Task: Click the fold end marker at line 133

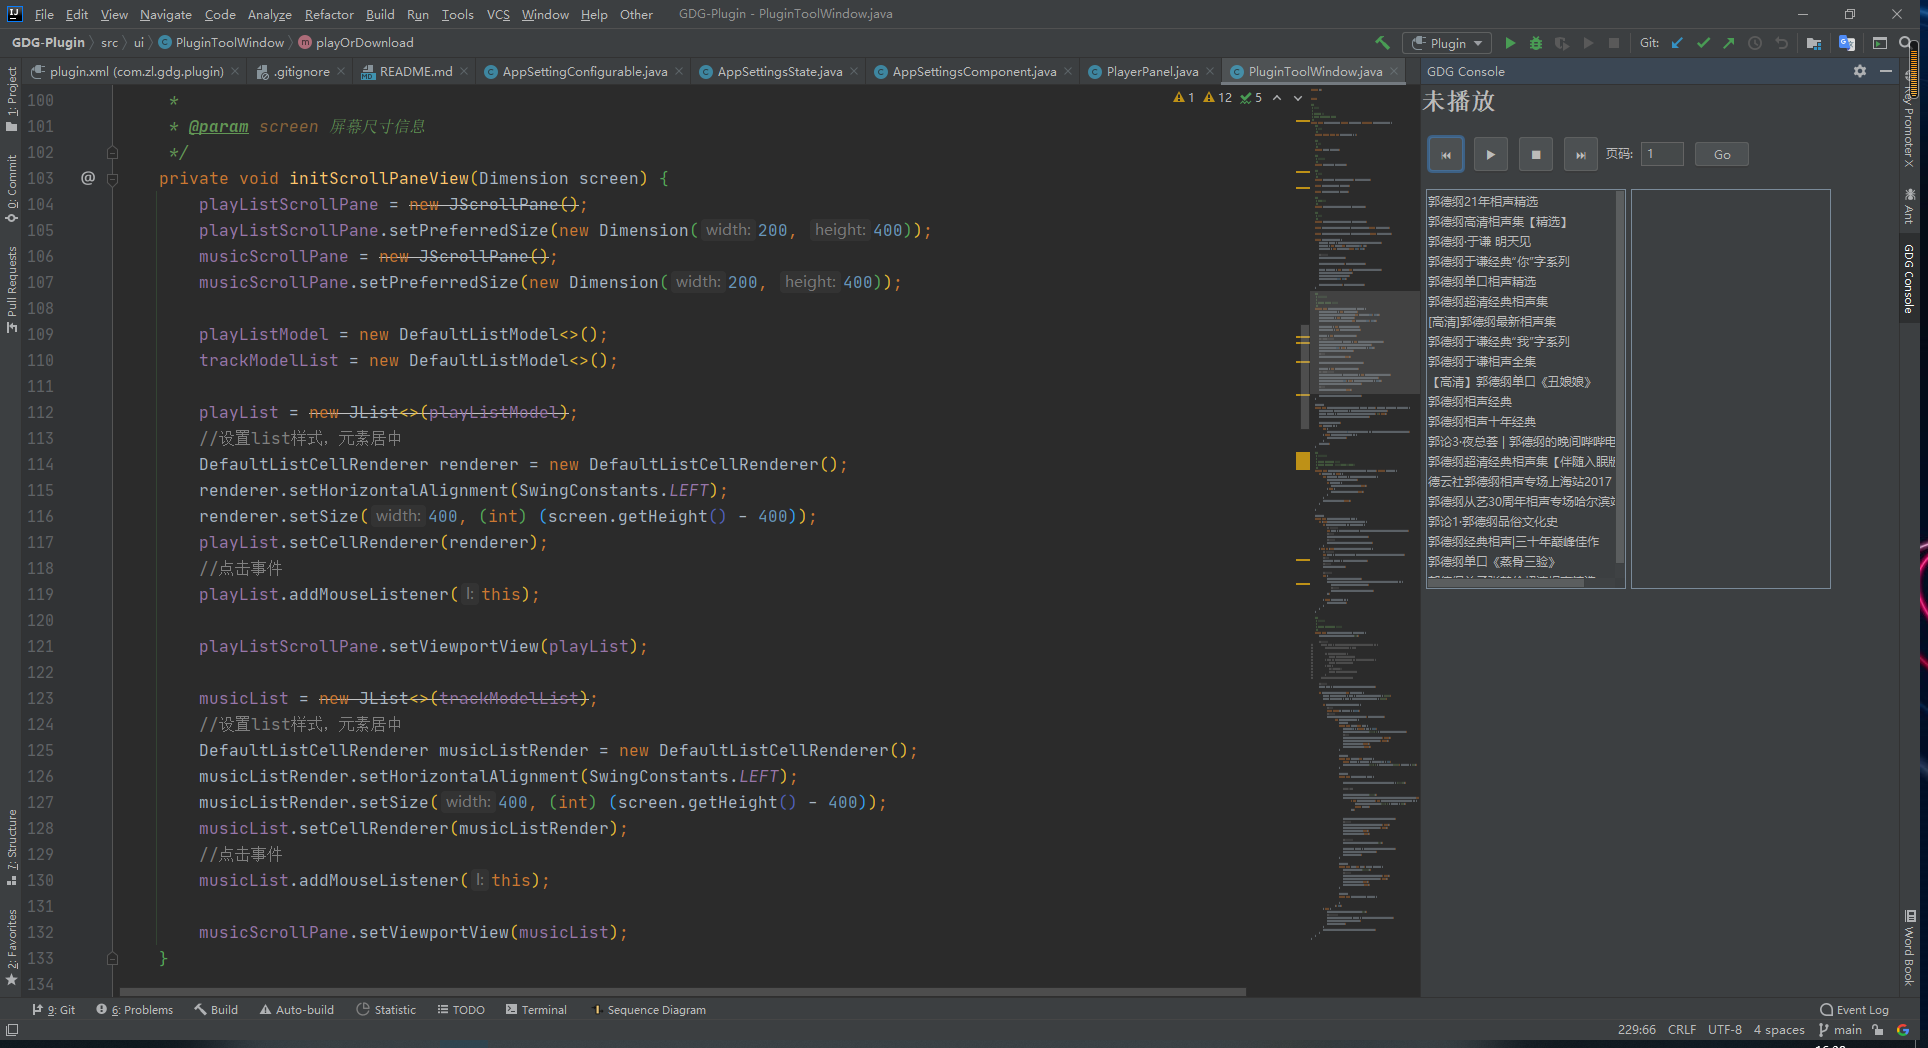Action: click(112, 958)
